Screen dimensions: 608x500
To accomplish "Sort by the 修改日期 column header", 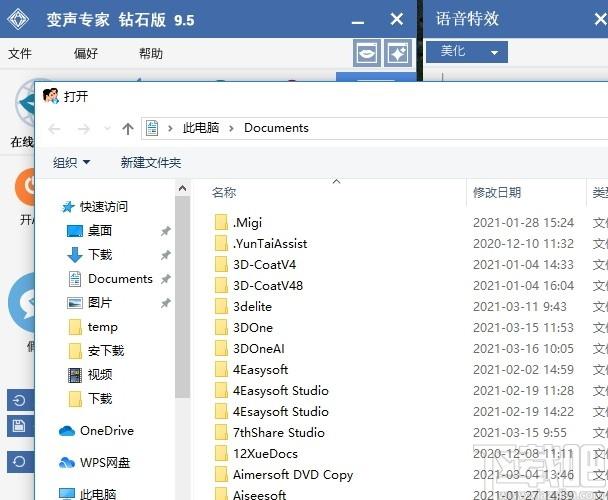I will [x=497, y=192].
